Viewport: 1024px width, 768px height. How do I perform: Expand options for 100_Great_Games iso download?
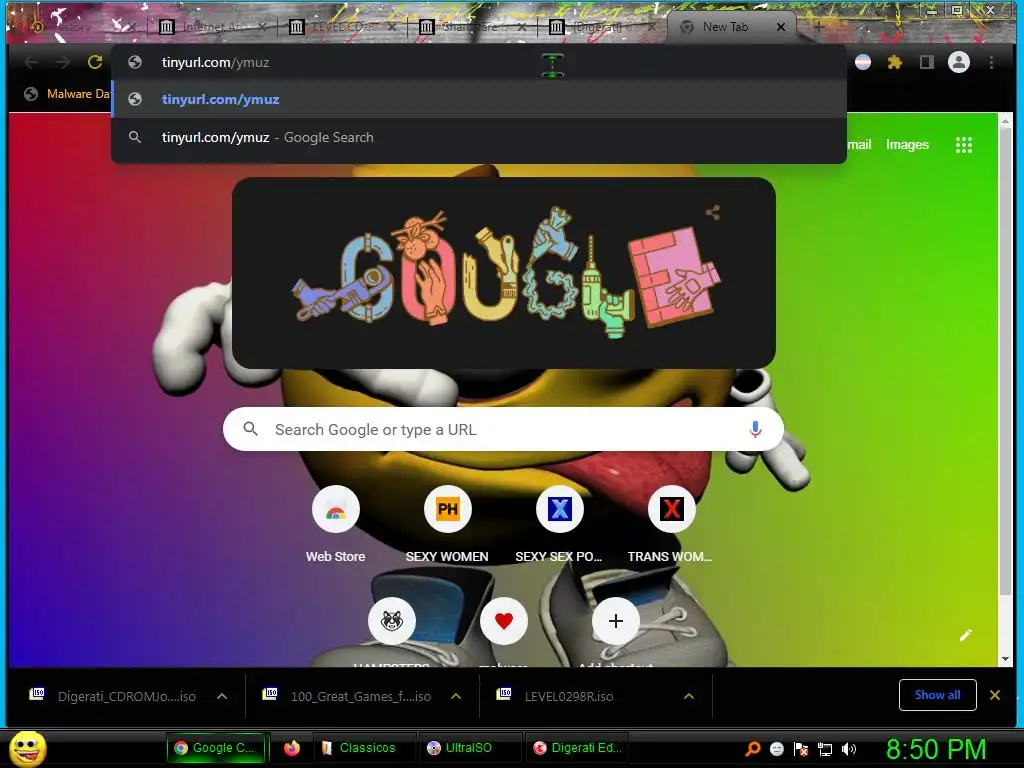coord(456,696)
